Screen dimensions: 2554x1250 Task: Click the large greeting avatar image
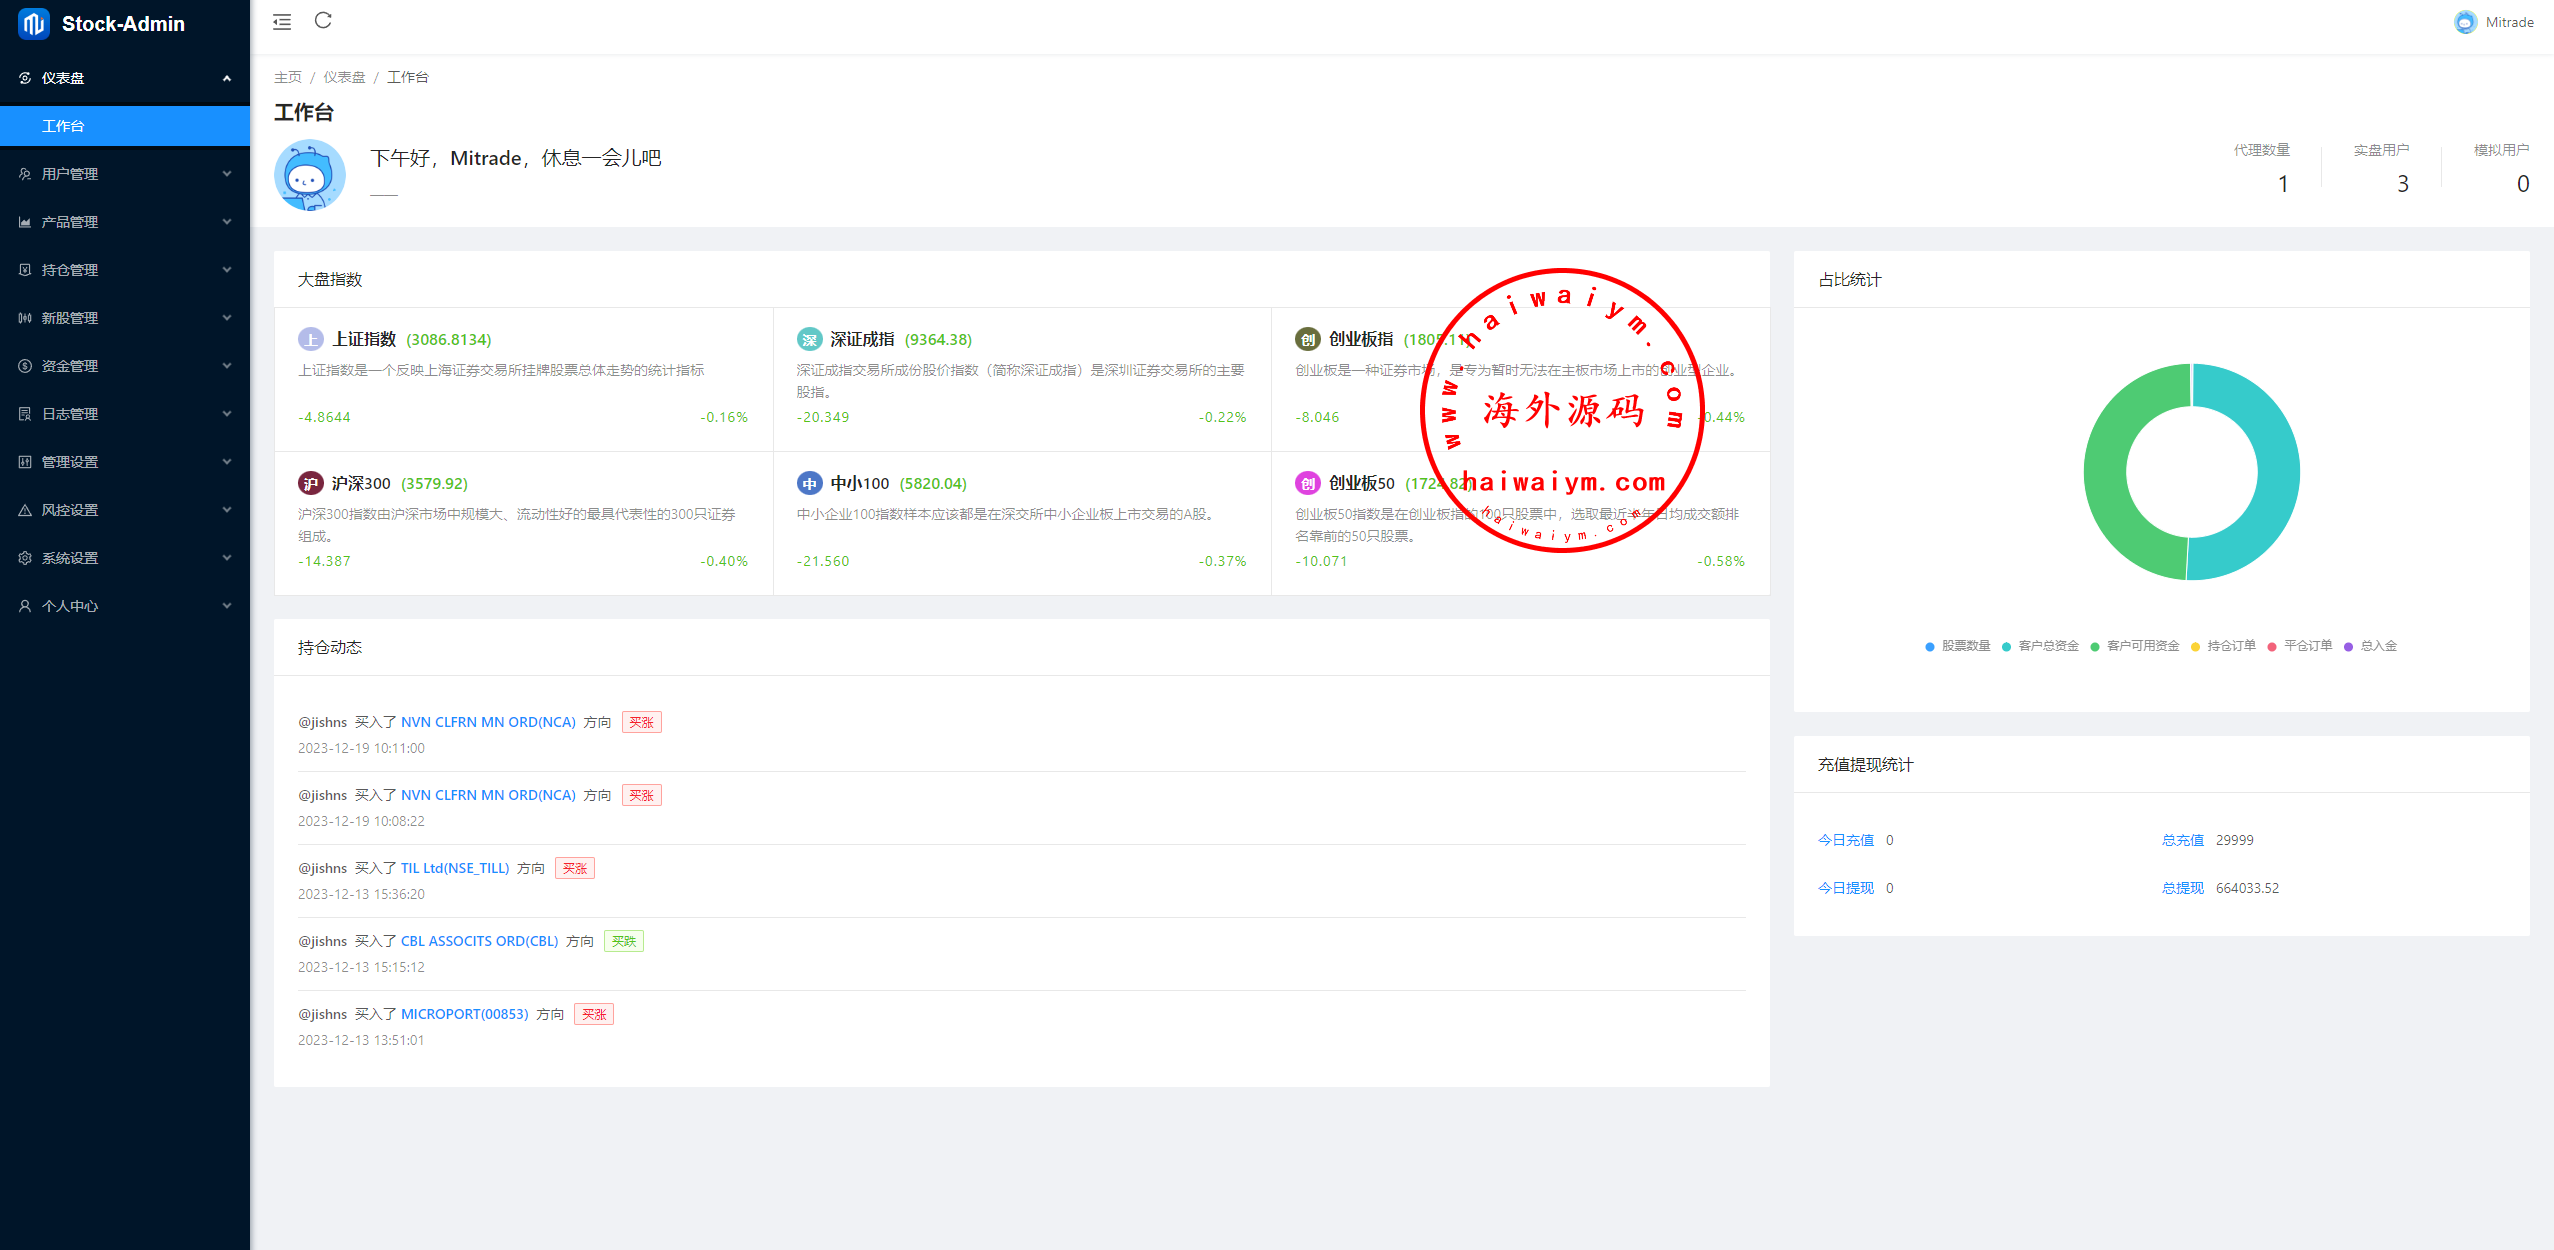(310, 176)
